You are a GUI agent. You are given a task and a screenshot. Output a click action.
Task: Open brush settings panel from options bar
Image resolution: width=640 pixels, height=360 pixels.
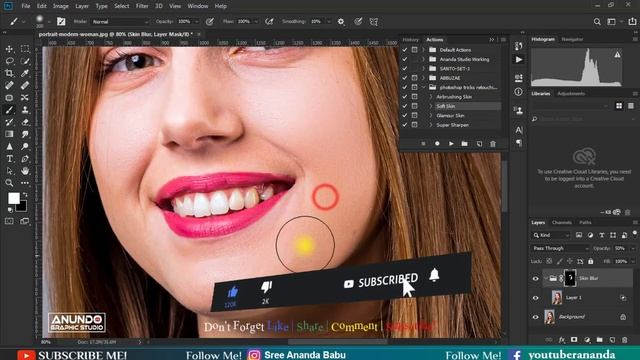pos(61,22)
